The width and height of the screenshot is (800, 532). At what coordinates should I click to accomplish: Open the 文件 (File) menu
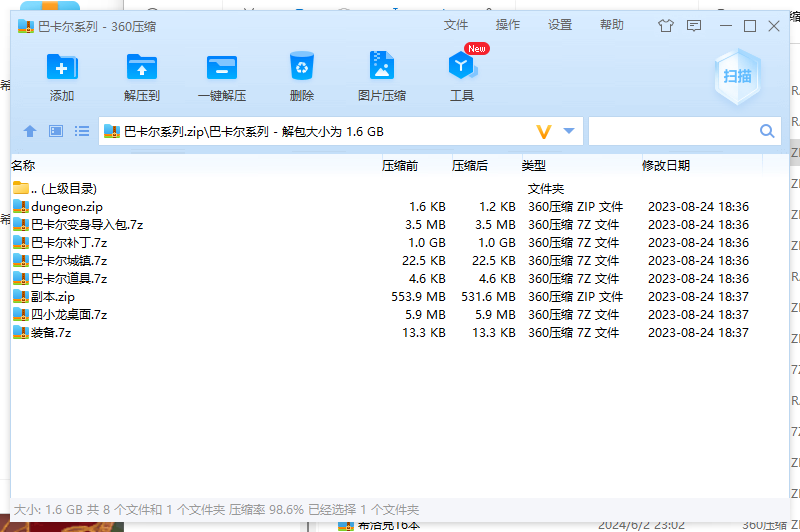tap(456, 25)
